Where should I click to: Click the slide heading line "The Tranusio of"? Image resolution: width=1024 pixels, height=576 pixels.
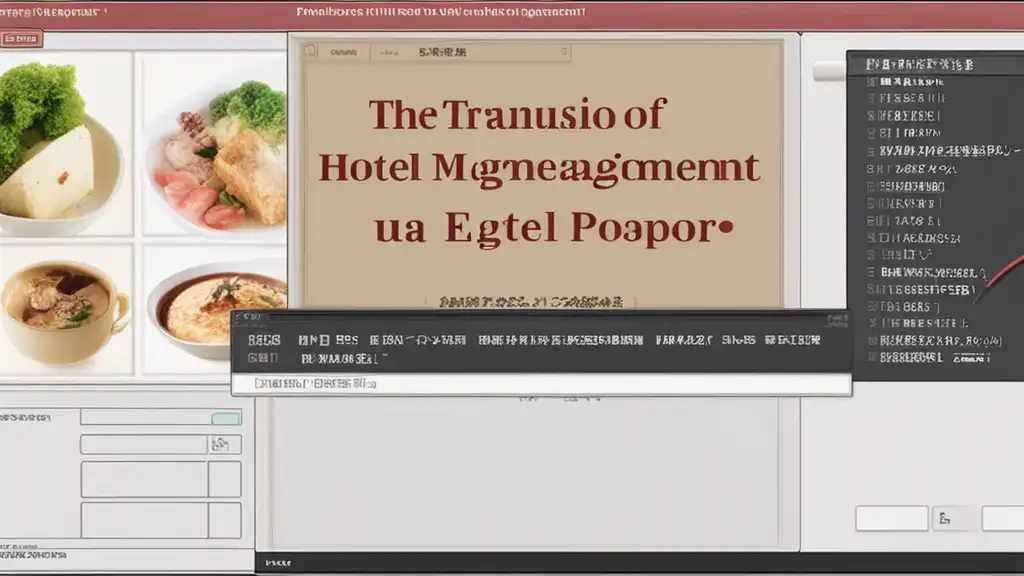pyautogui.click(x=517, y=115)
